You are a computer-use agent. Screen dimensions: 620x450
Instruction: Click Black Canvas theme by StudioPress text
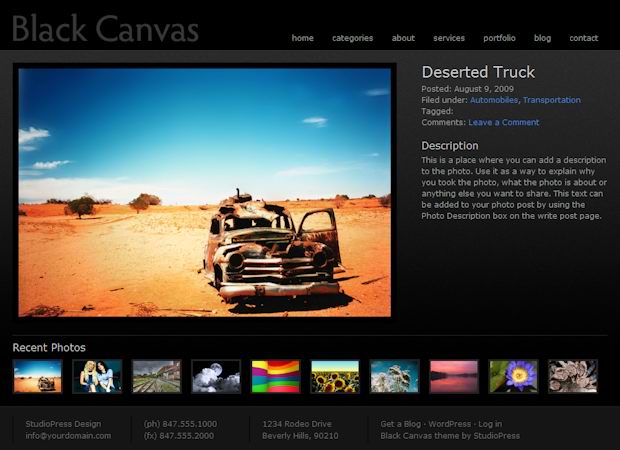[x=450, y=436]
